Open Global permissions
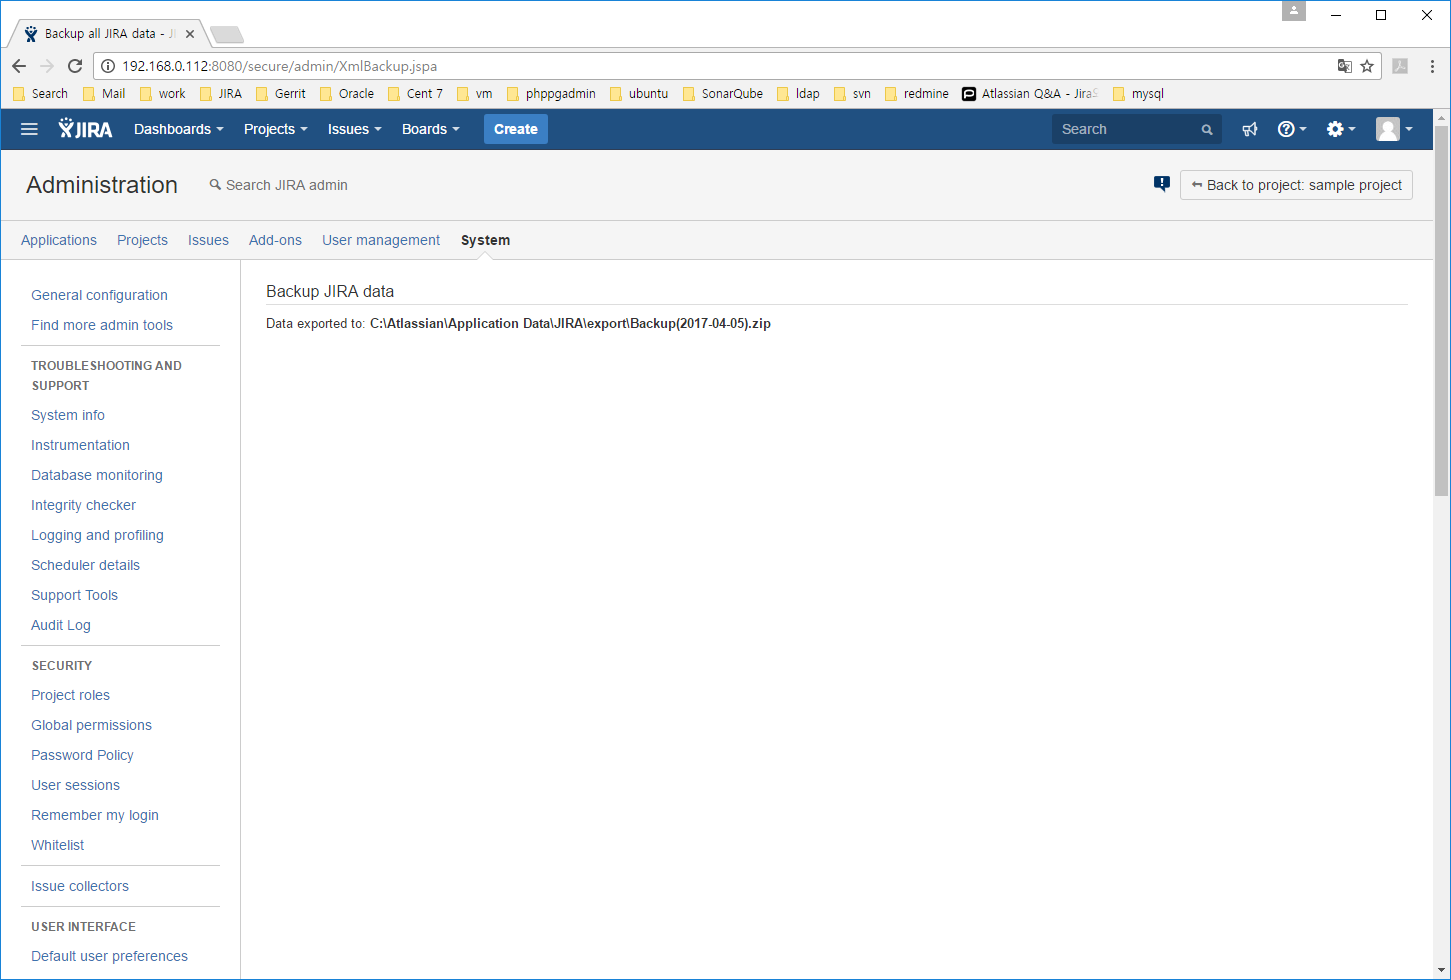Viewport: 1451px width, 980px height. pyautogui.click(x=91, y=725)
